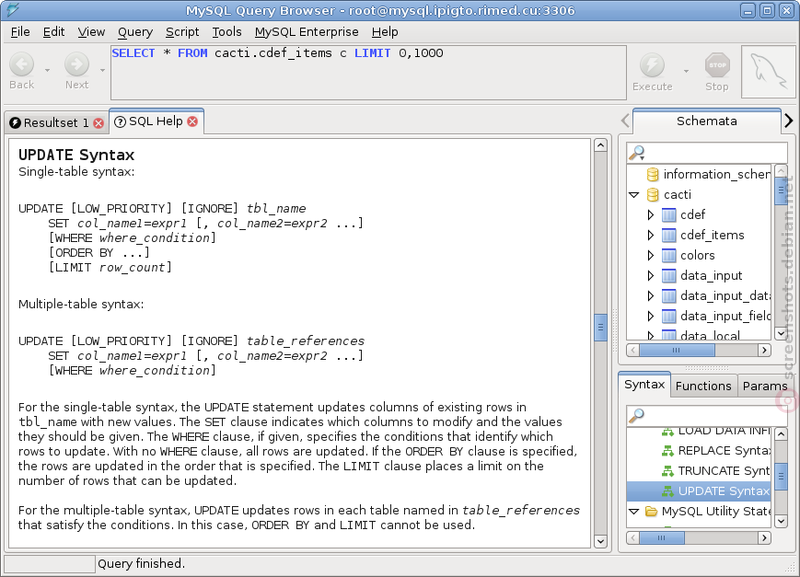Click the REPLACE Syntax topic icon
Viewport: 800px width, 577px height.
click(x=667, y=451)
